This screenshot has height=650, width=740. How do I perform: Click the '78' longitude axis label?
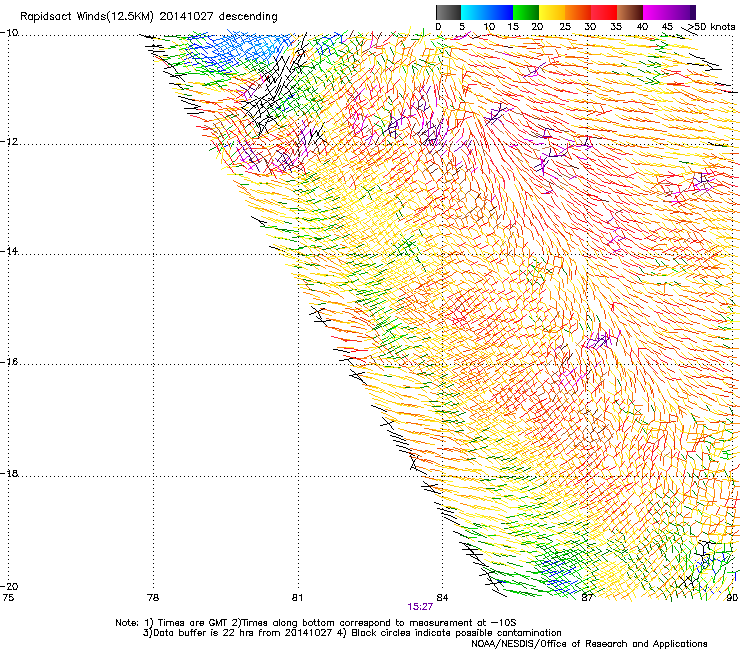[153, 598]
